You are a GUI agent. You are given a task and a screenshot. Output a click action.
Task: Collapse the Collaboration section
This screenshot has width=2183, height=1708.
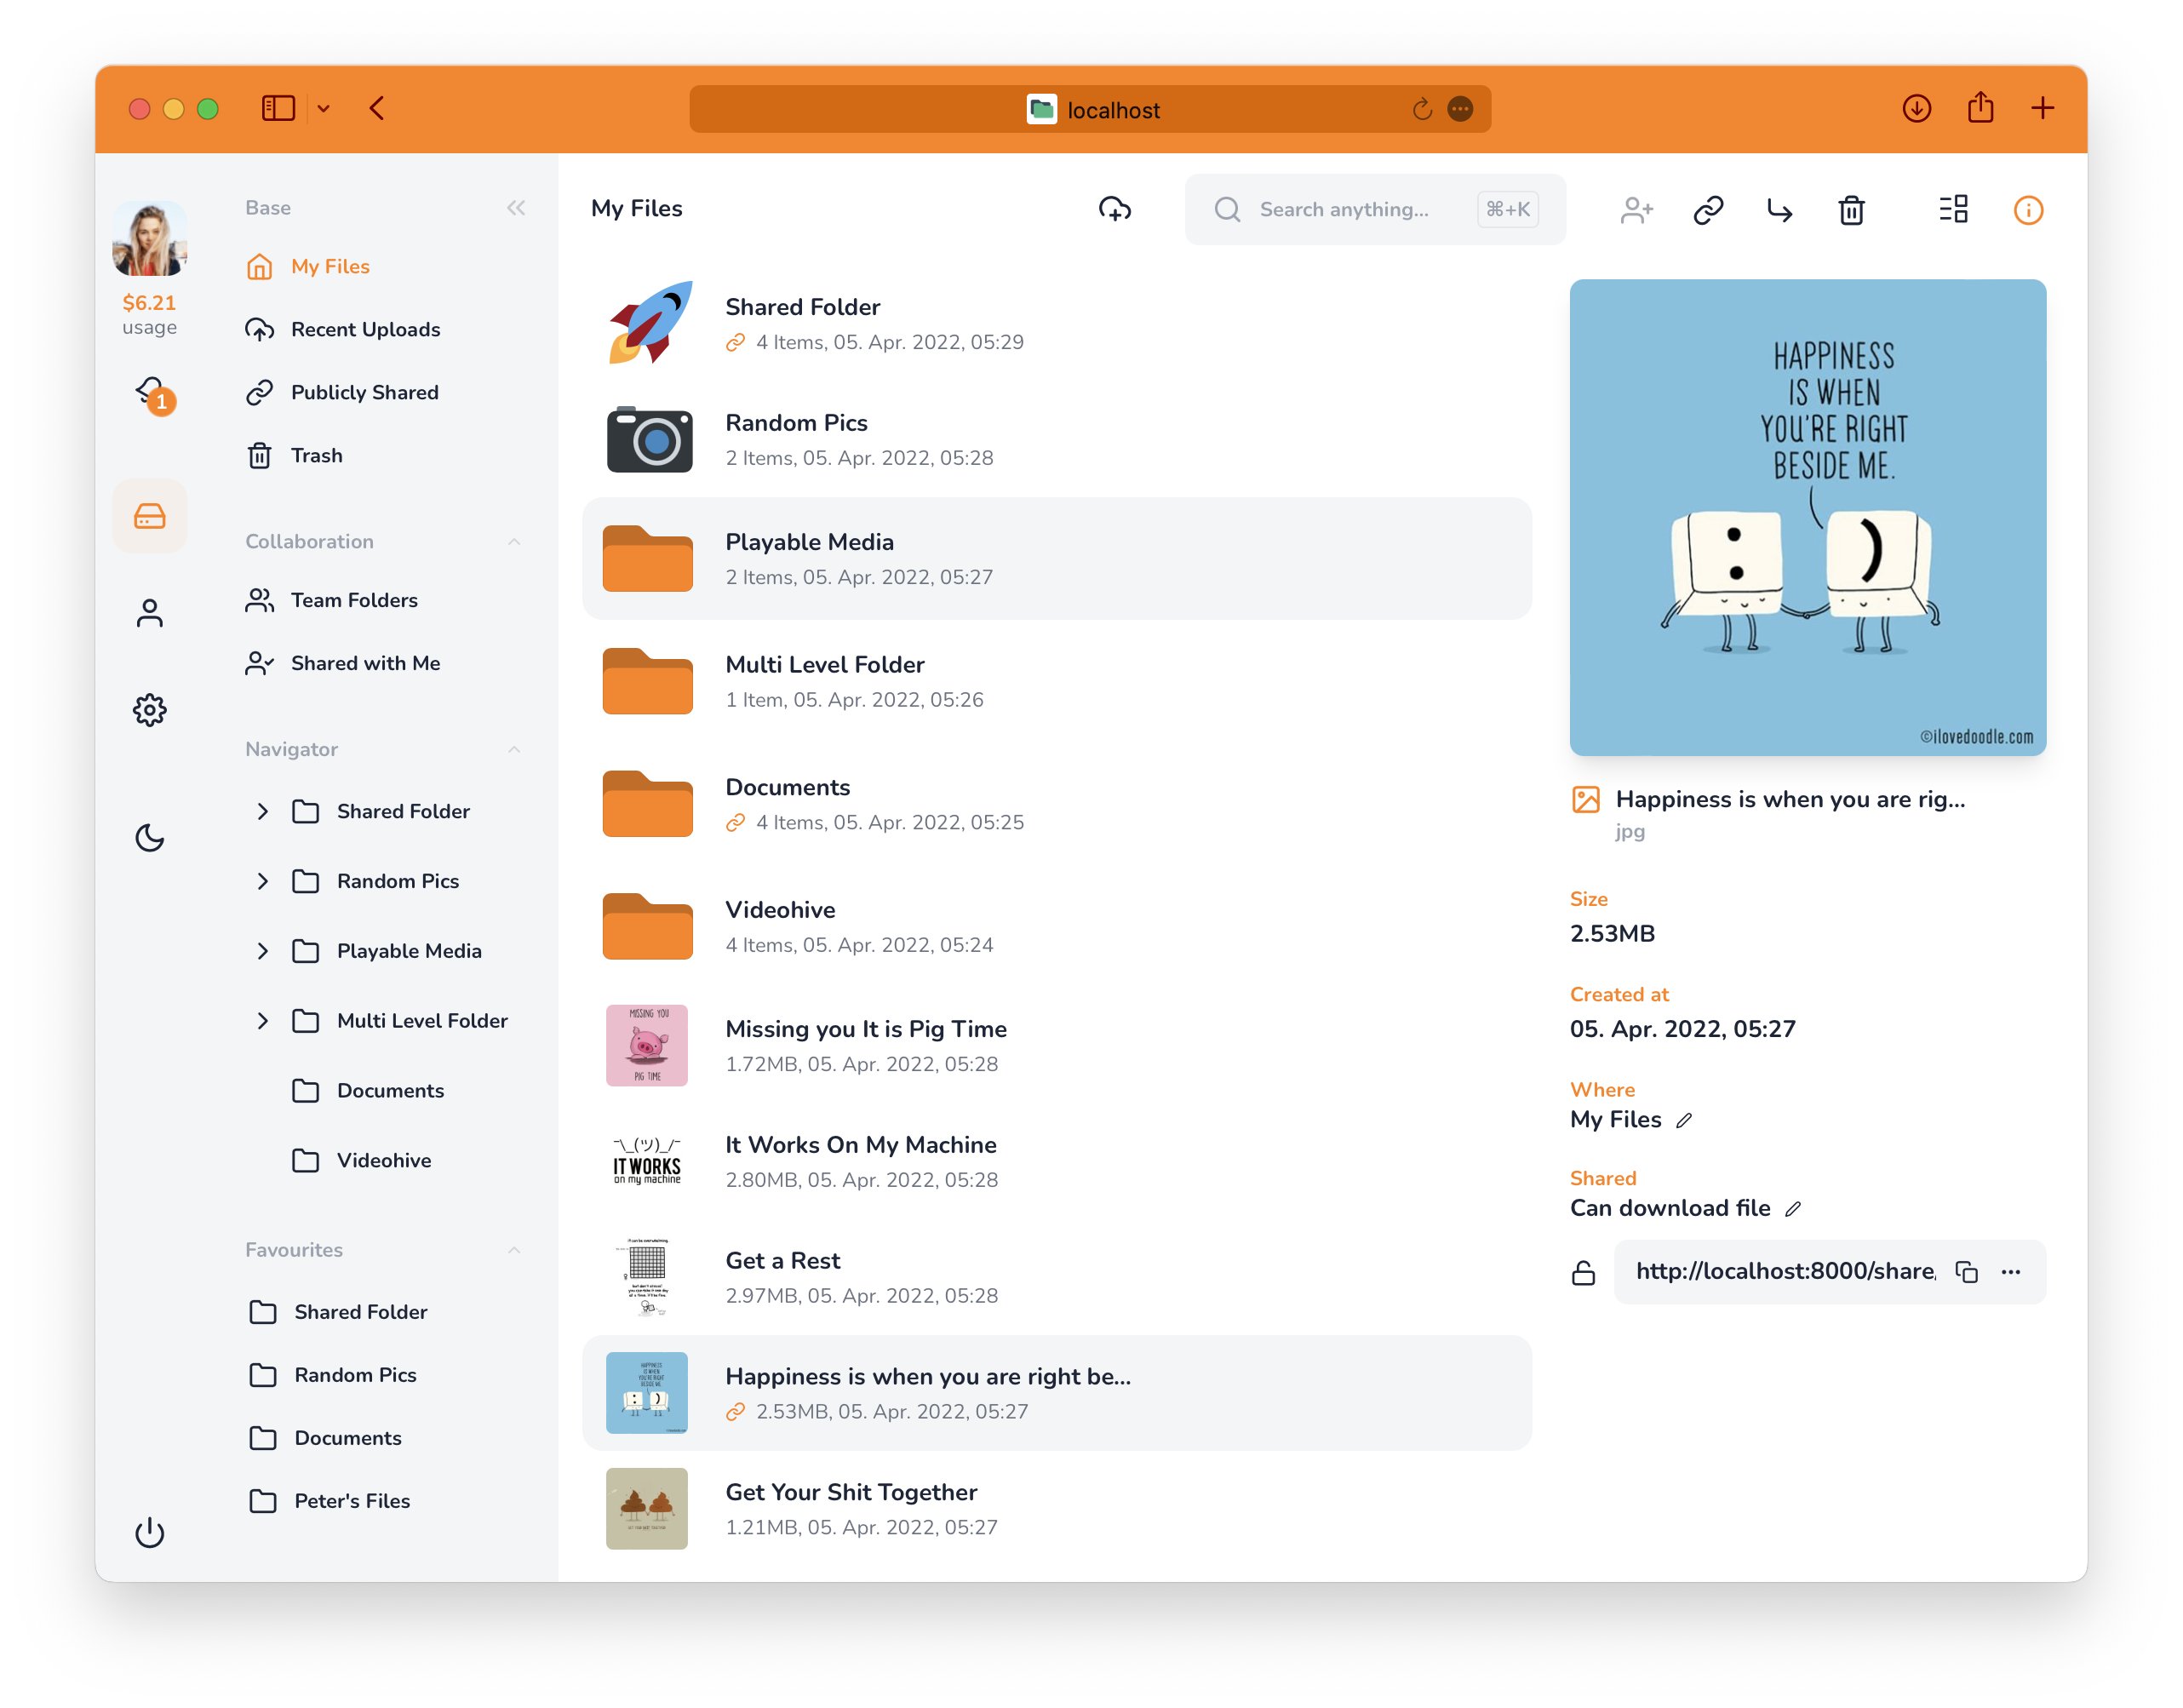click(514, 541)
